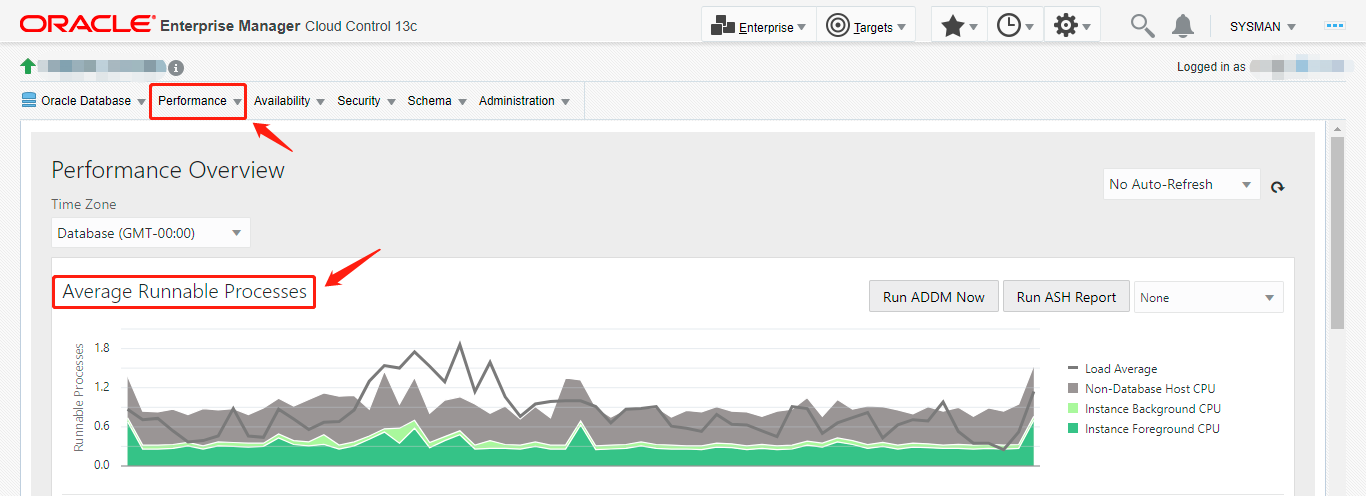Open the Targets menu

pos(866,25)
